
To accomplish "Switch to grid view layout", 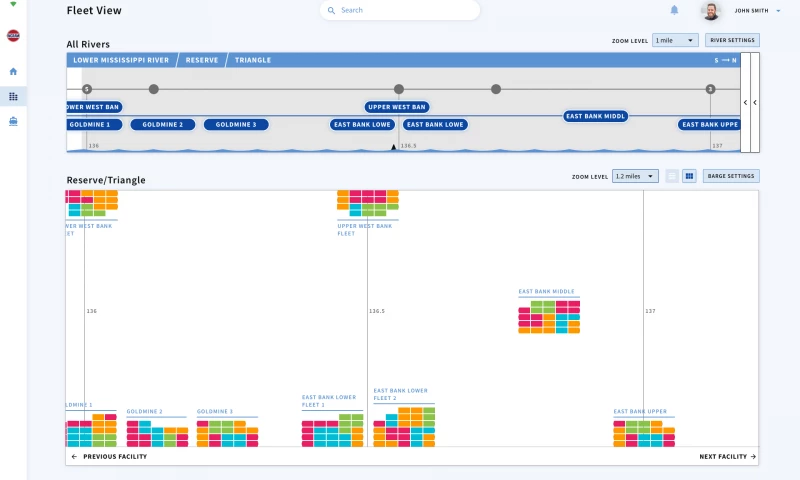I will point(689,176).
